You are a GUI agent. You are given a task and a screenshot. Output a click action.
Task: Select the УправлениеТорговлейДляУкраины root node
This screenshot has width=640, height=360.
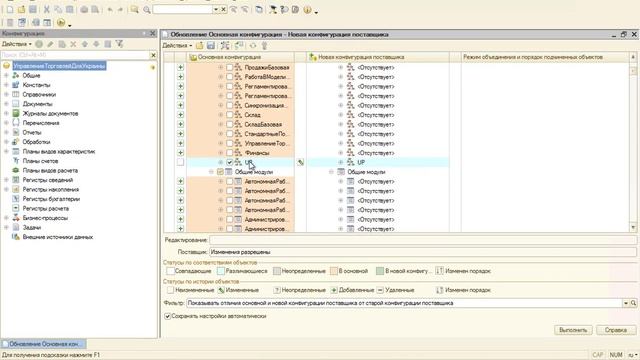click(x=60, y=66)
